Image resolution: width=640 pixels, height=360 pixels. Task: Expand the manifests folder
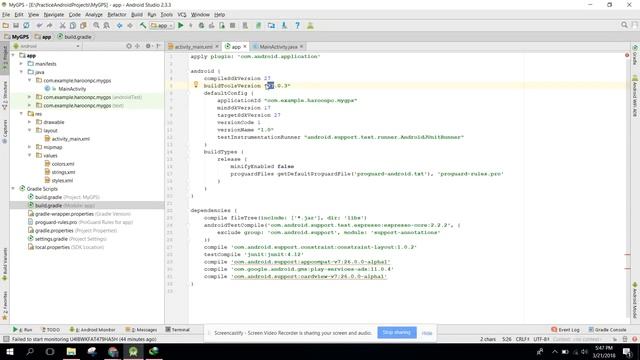(x=22, y=64)
